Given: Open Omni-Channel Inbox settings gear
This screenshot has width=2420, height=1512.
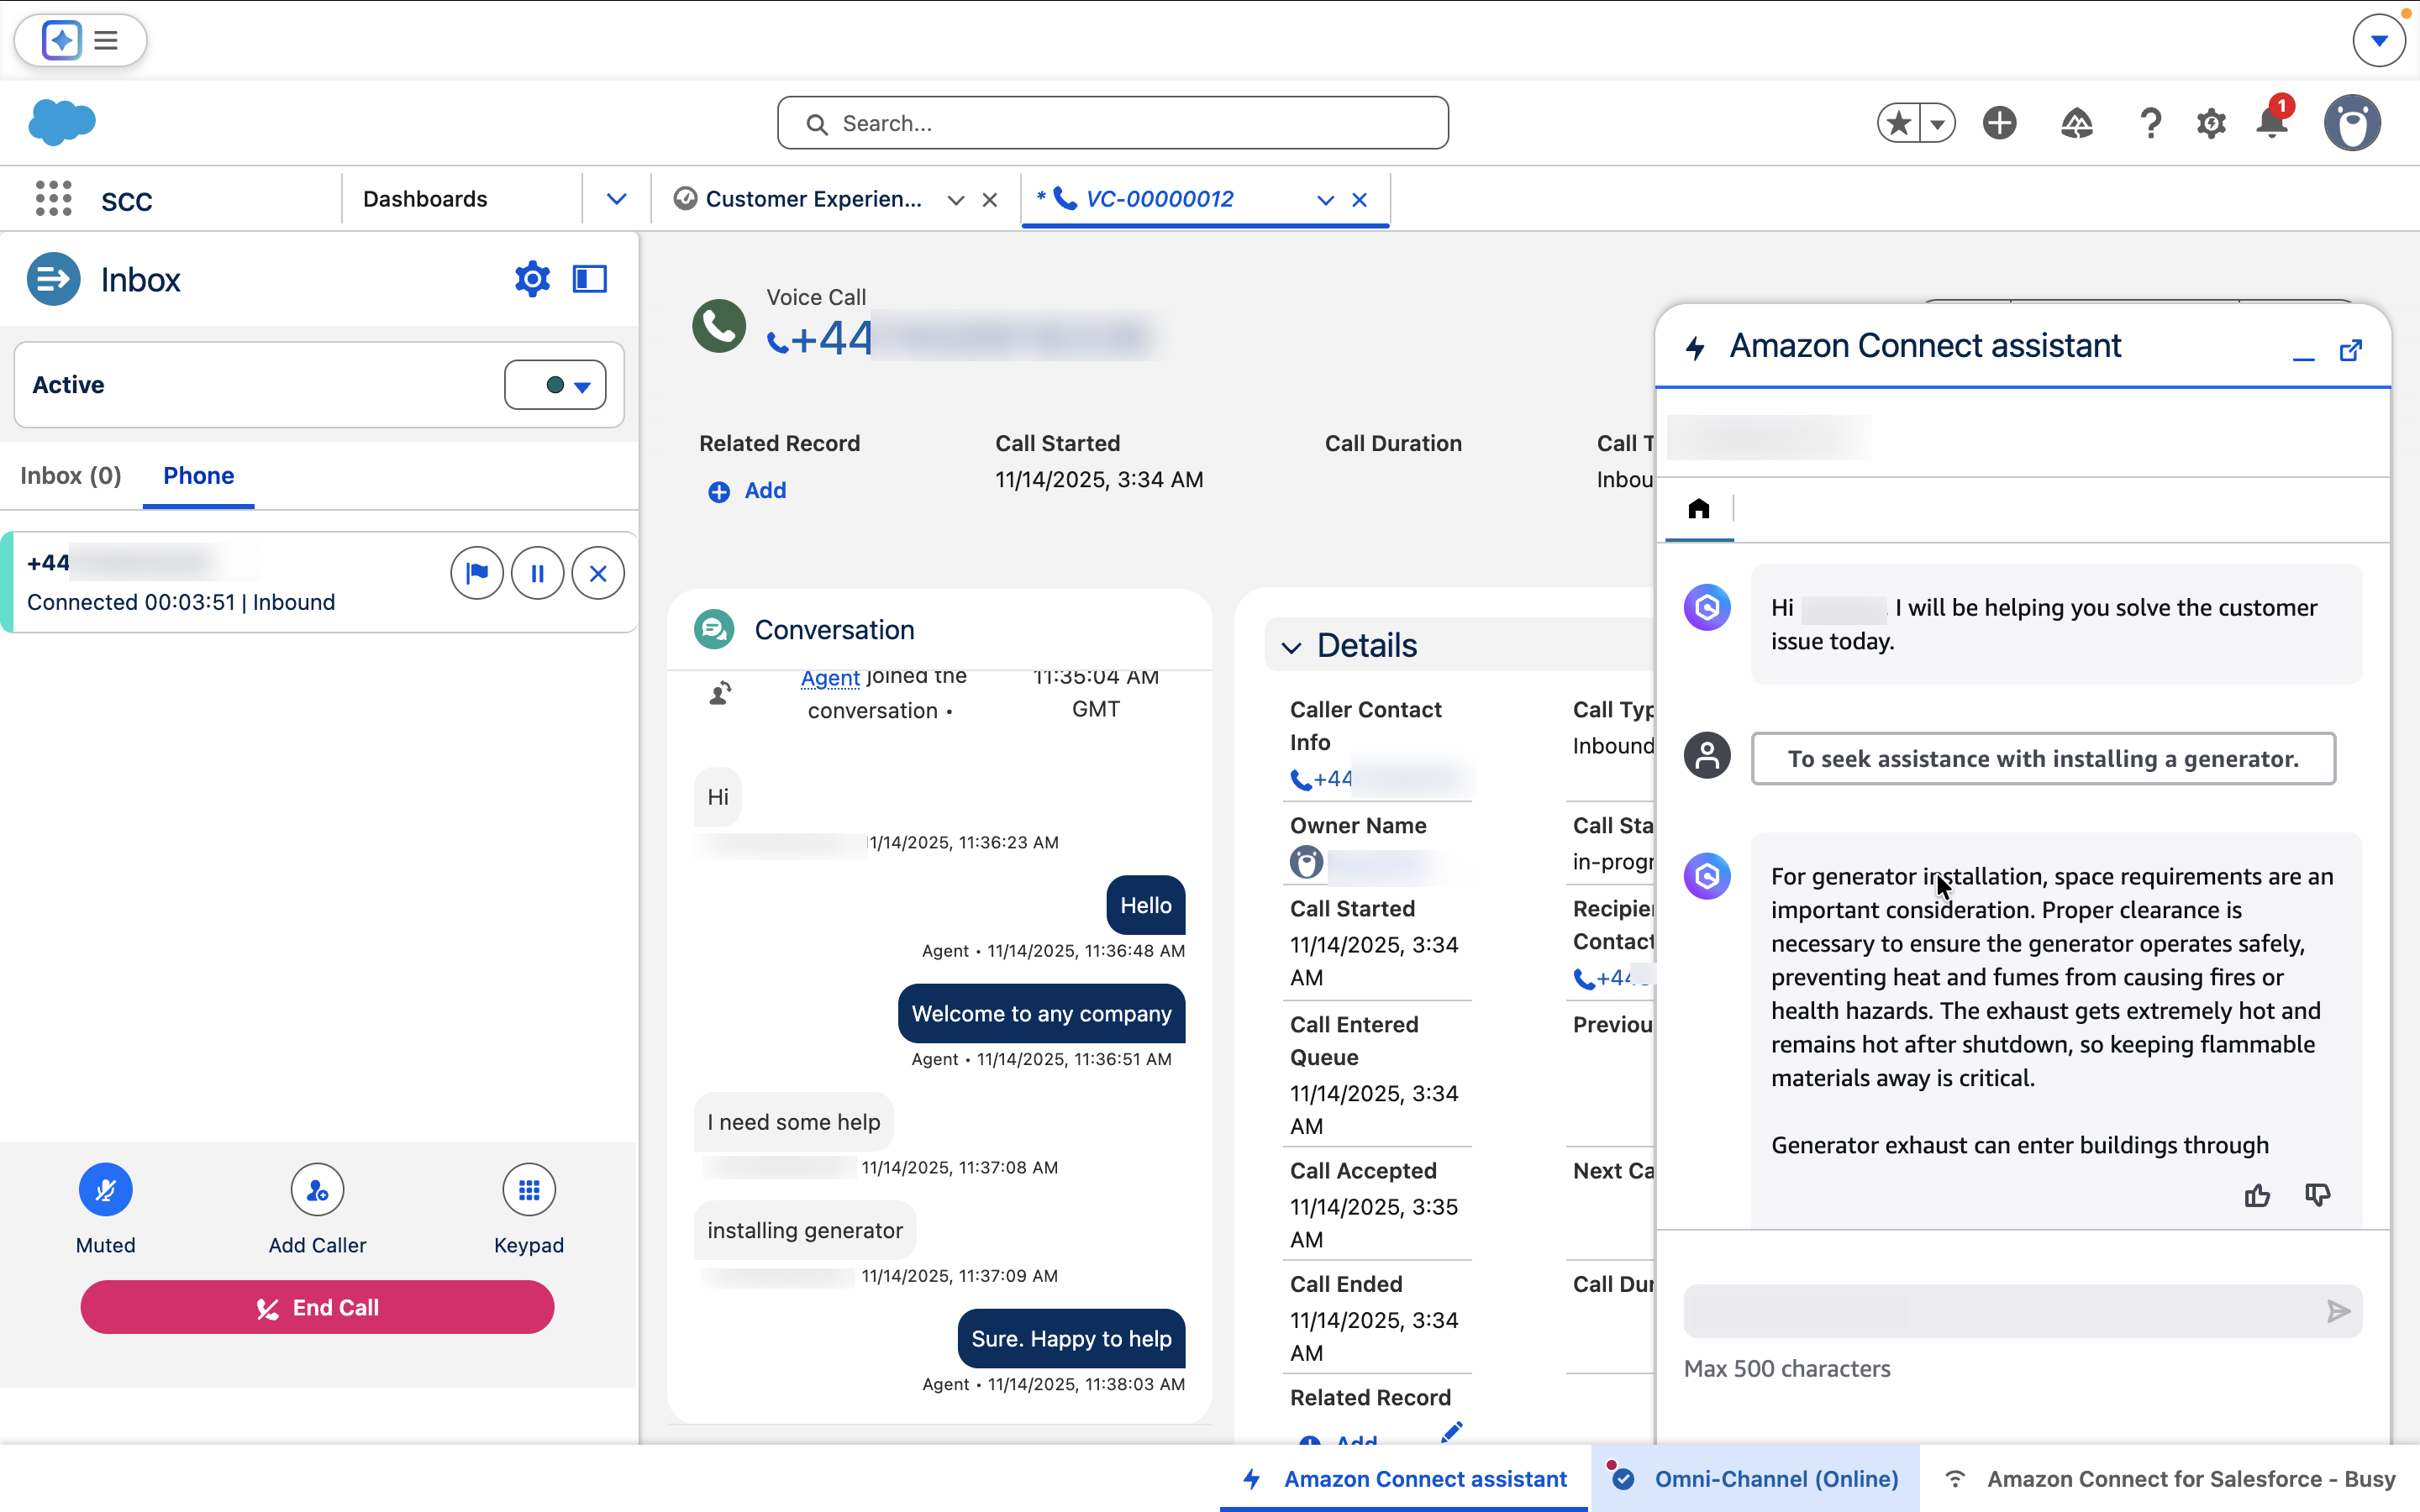Looking at the screenshot, I should coord(532,279).
